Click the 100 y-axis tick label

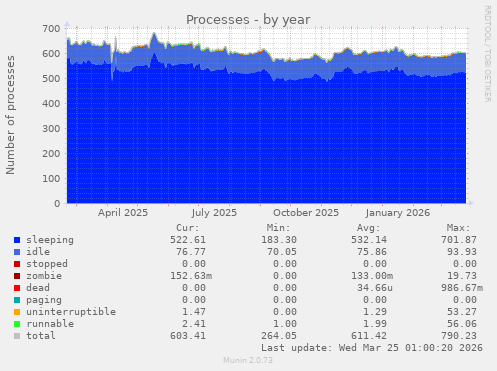pos(51,179)
